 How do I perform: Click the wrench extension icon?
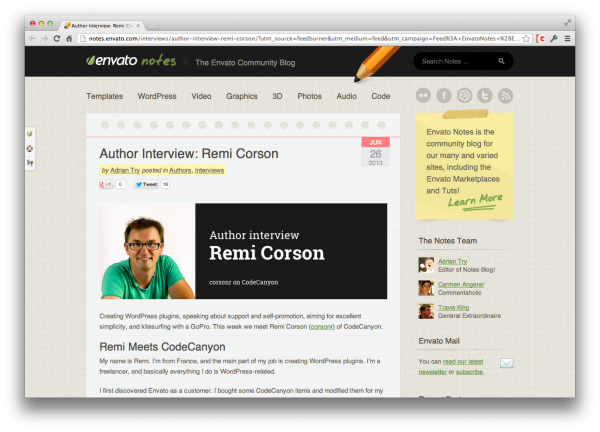[554, 39]
